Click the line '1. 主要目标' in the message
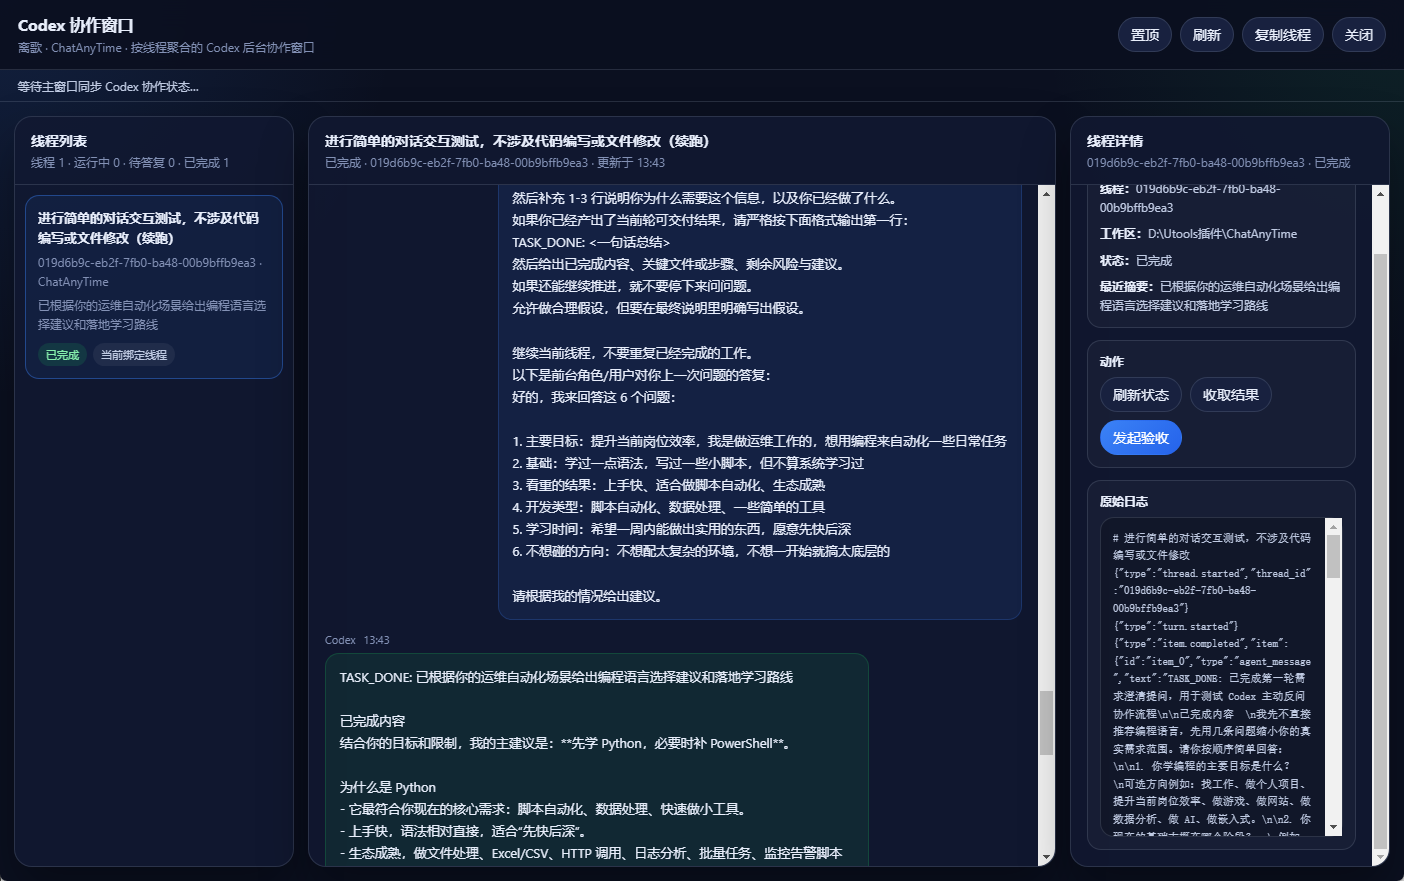Viewport: 1404px width, 881px height. point(760,441)
